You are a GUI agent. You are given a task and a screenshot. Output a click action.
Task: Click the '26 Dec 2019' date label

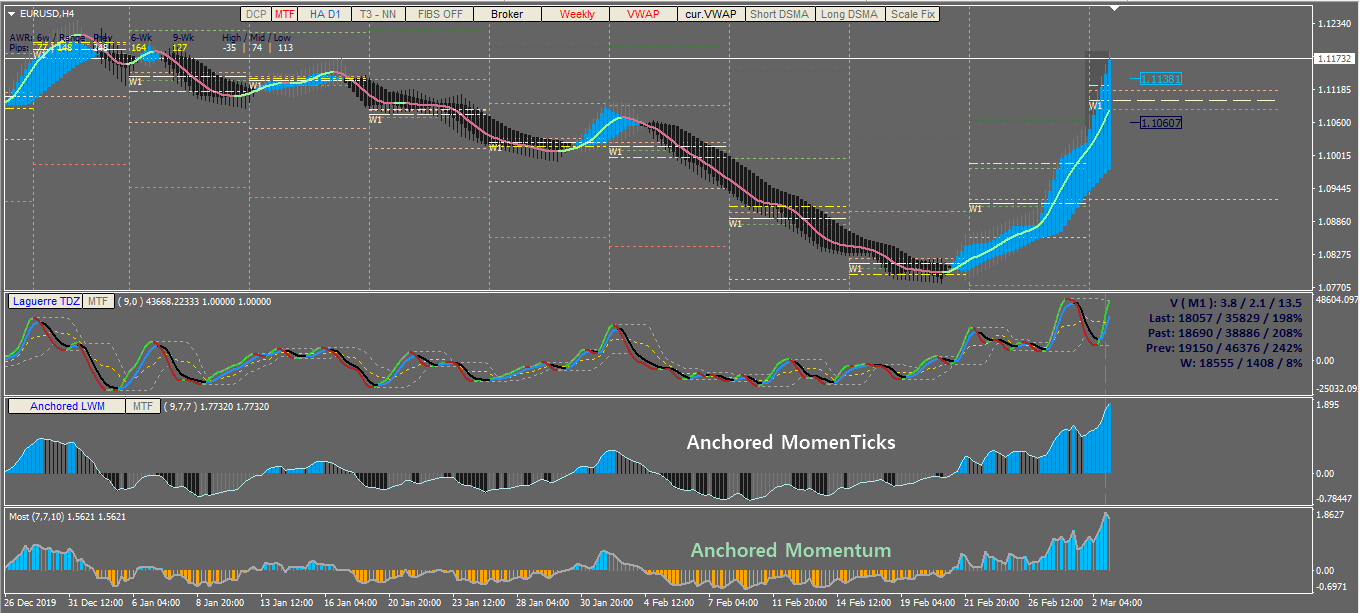click(x=29, y=604)
